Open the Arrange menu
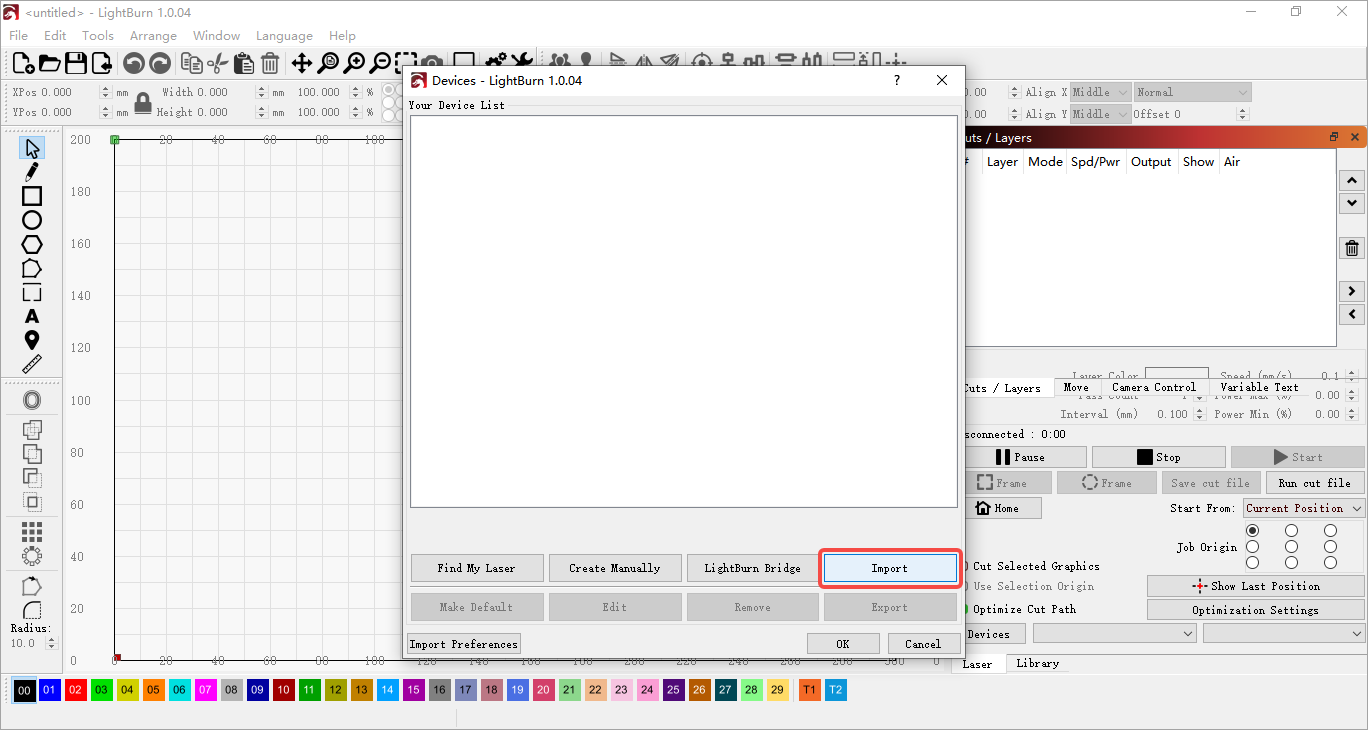1368x730 pixels. click(153, 35)
